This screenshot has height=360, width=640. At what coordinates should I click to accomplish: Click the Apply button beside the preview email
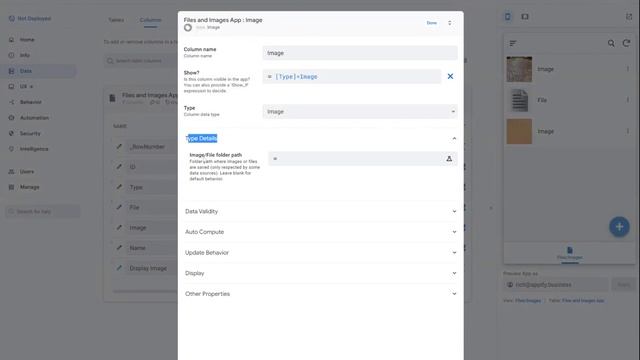coord(623,285)
